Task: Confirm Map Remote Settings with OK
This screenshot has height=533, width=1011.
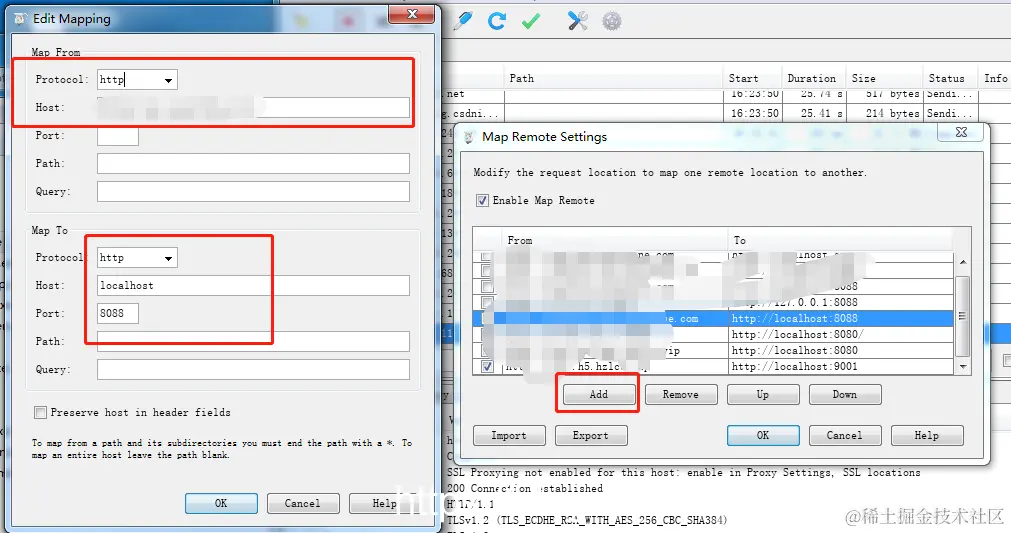Action: 763,436
